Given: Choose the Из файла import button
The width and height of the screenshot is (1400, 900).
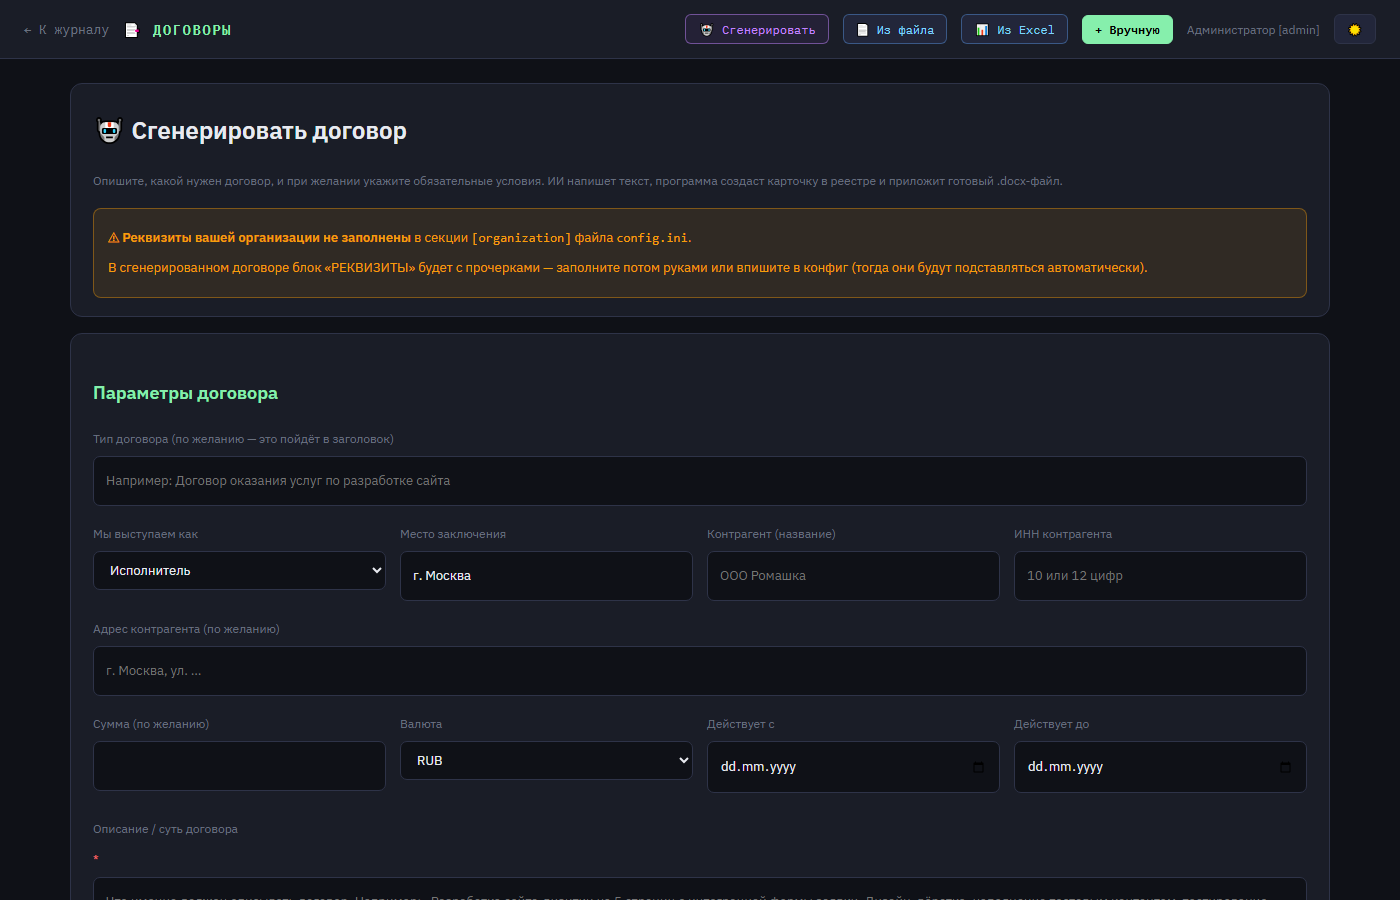Looking at the screenshot, I should pyautogui.click(x=895, y=30).
